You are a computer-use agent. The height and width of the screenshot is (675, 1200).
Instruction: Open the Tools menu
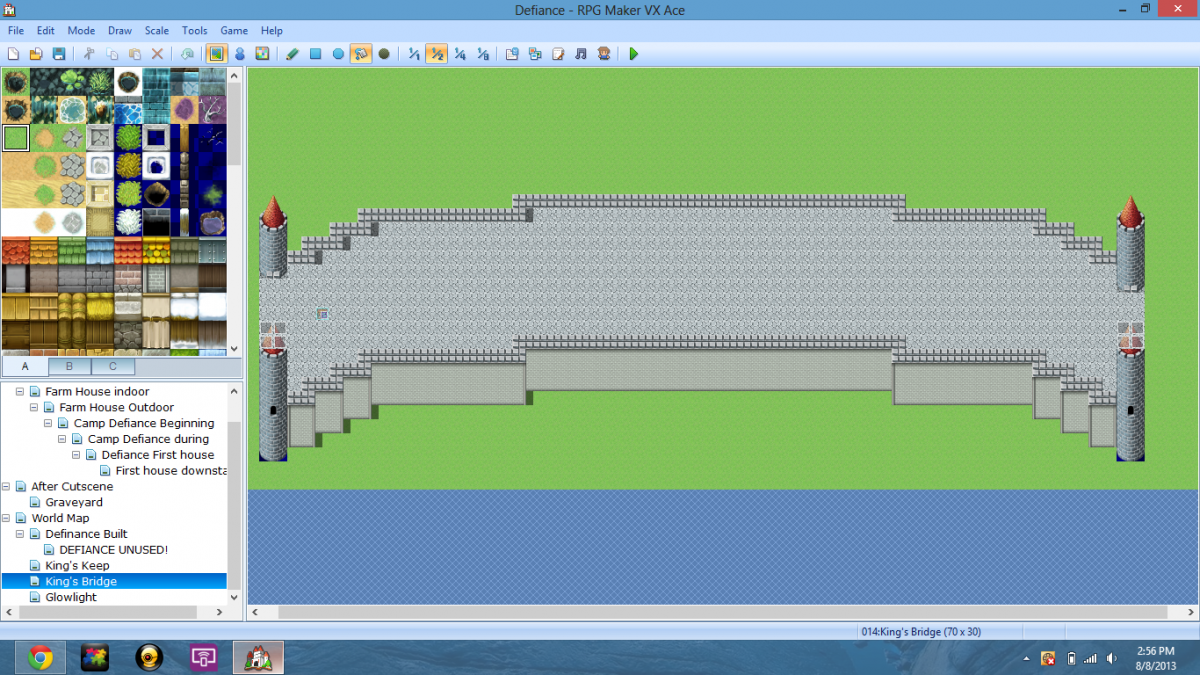pyautogui.click(x=195, y=31)
